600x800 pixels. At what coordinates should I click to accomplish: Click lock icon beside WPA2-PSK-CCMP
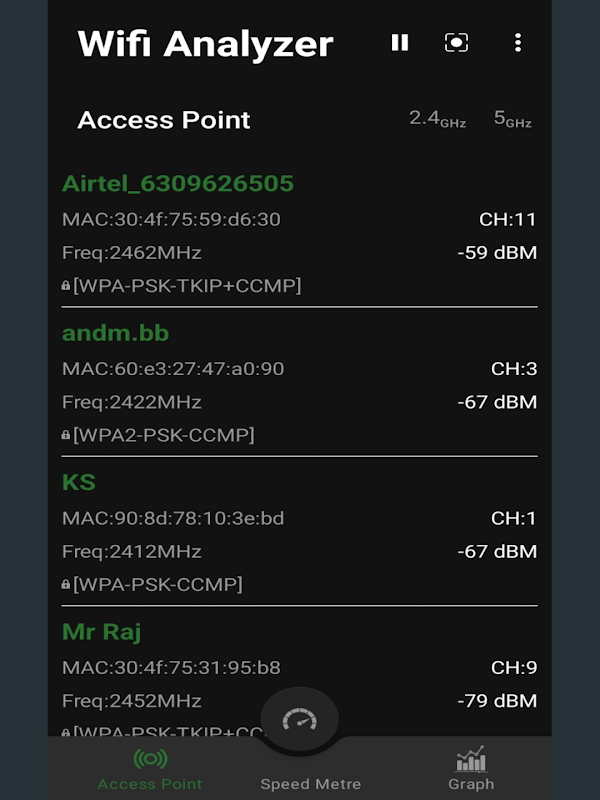pos(66,435)
